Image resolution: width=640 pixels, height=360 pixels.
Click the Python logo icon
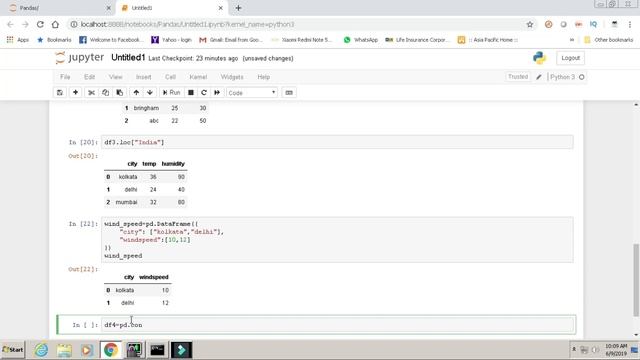pyautogui.click(x=539, y=58)
